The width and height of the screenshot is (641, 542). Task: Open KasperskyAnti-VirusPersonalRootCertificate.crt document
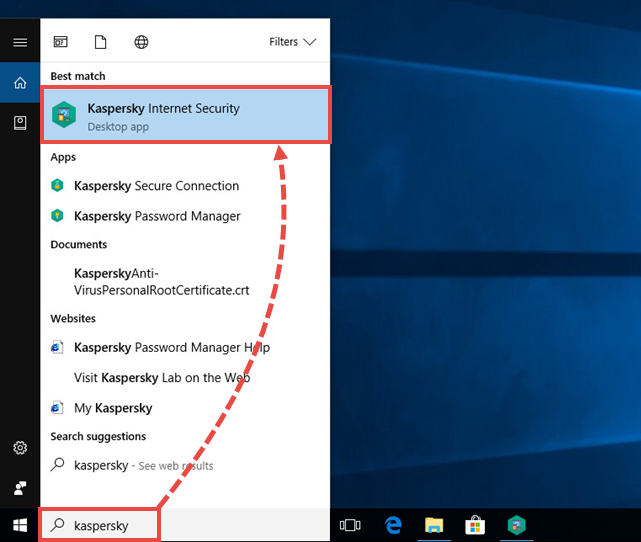[x=185, y=282]
